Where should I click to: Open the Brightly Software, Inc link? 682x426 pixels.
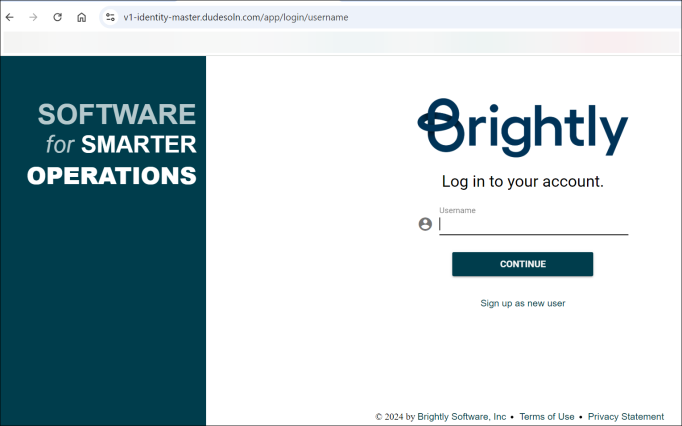pos(461,416)
